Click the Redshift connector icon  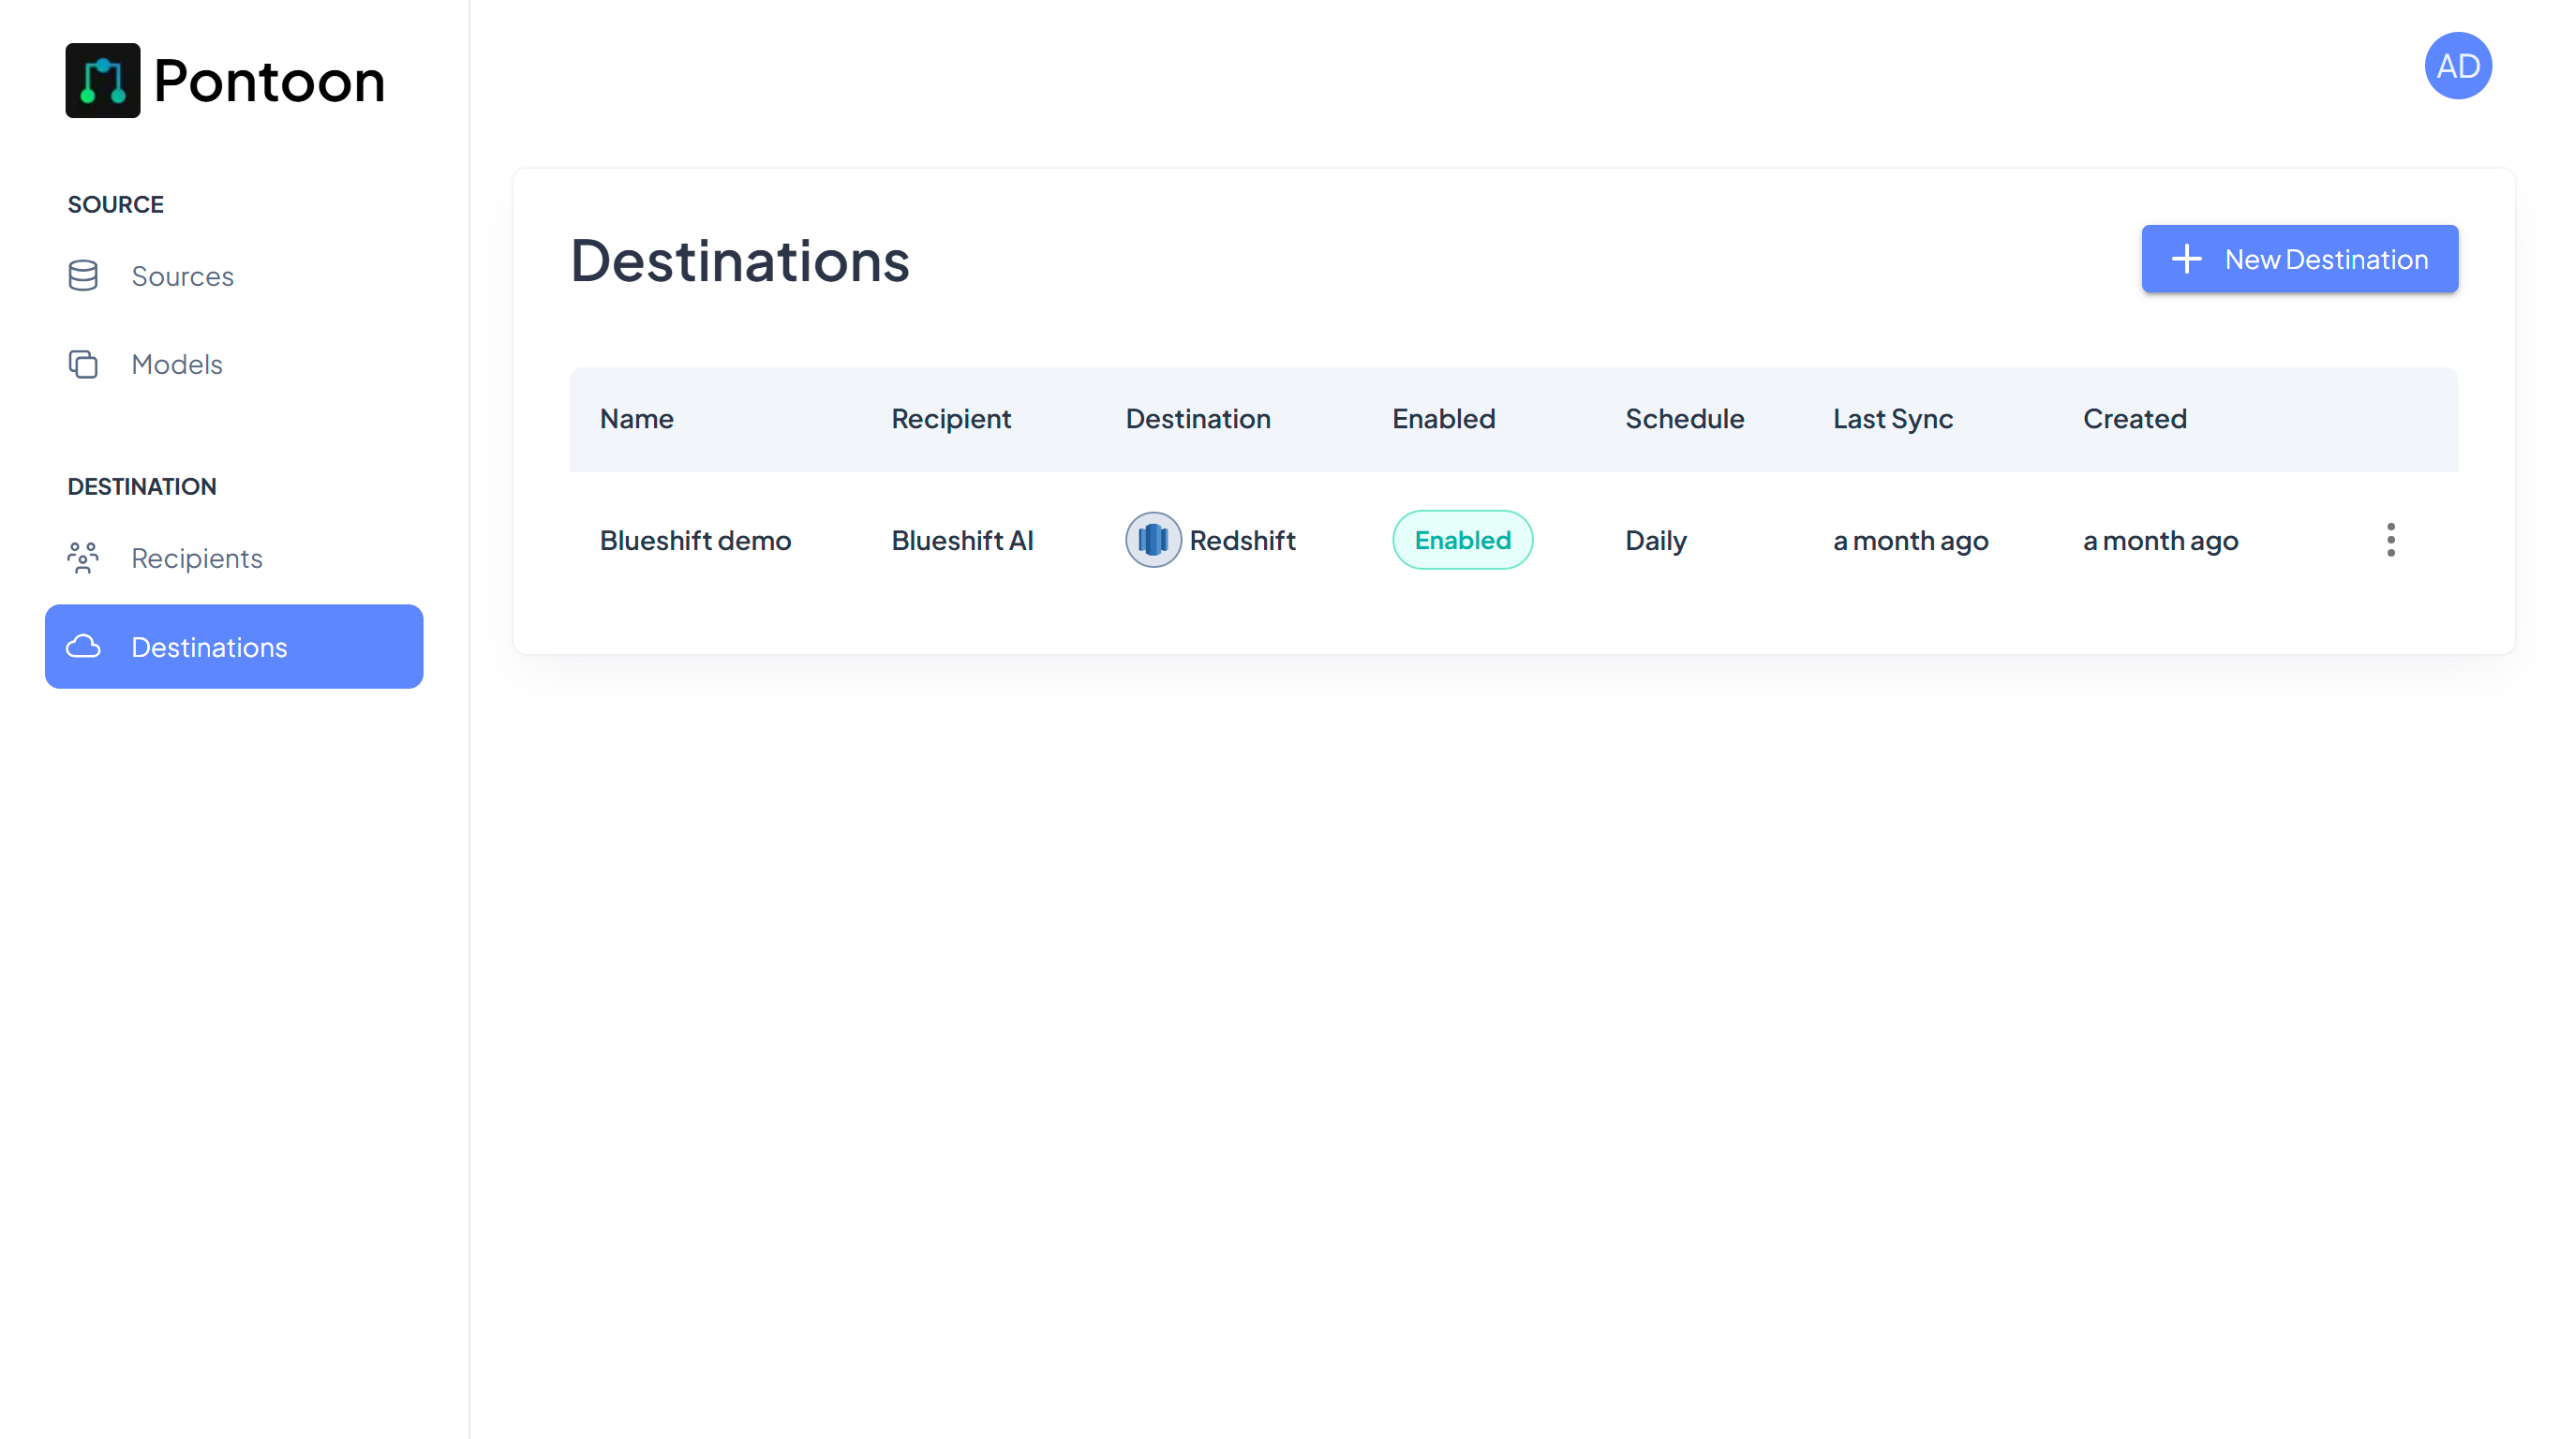1152,540
